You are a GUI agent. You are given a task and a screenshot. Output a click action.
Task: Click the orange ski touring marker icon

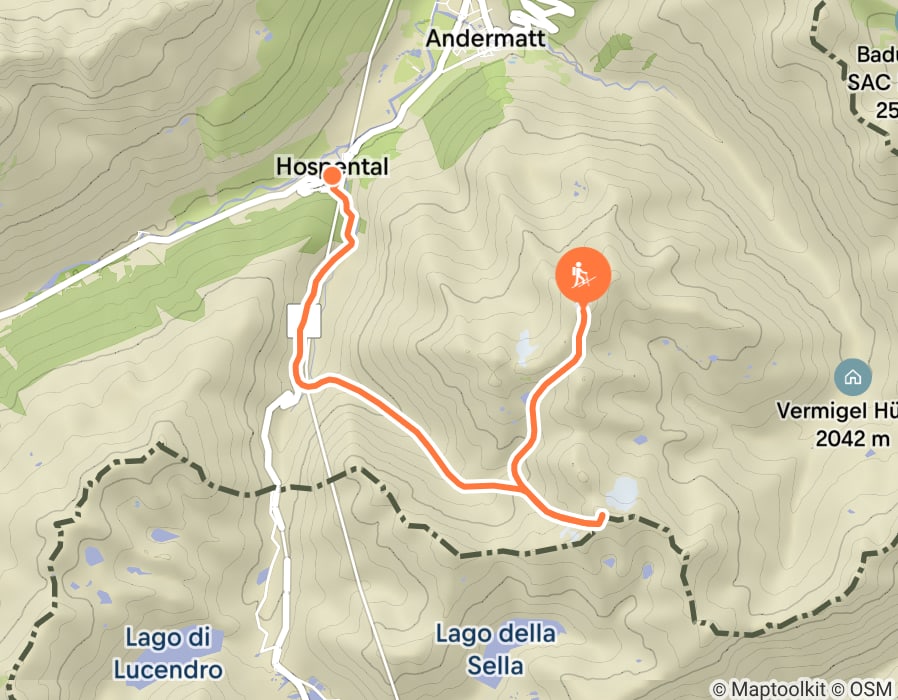[x=583, y=275]
